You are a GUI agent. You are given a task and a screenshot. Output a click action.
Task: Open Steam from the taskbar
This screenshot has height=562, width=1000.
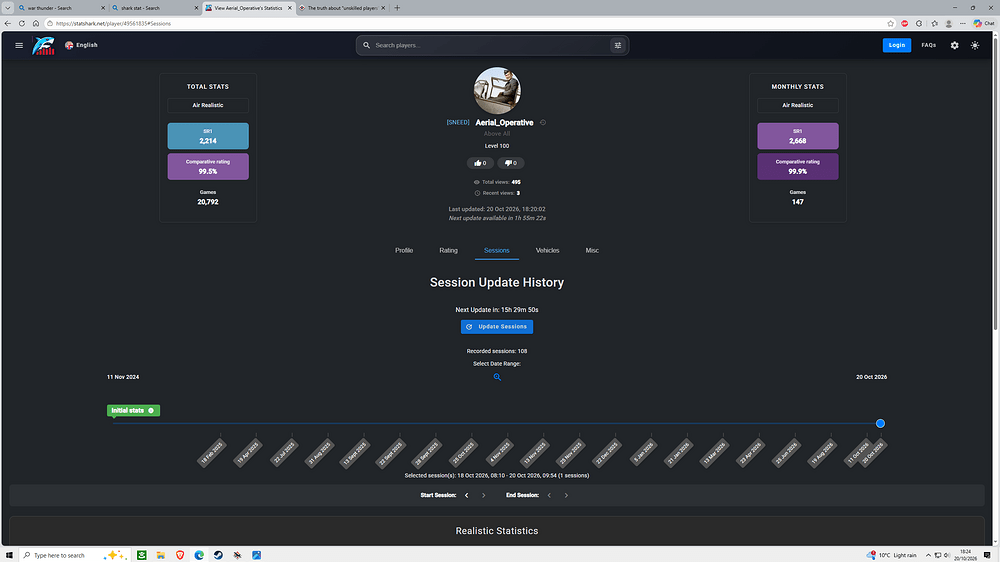(x=218, y=555)
